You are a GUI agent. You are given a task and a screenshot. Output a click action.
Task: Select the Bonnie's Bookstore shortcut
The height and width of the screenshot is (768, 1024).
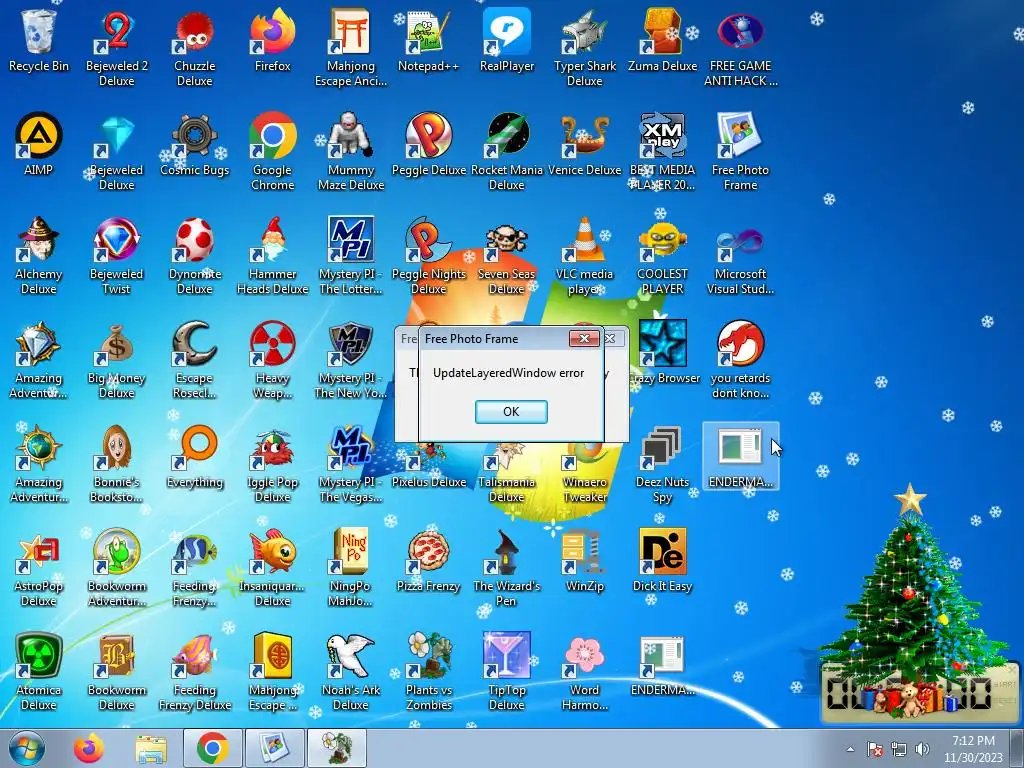[116, 464]
